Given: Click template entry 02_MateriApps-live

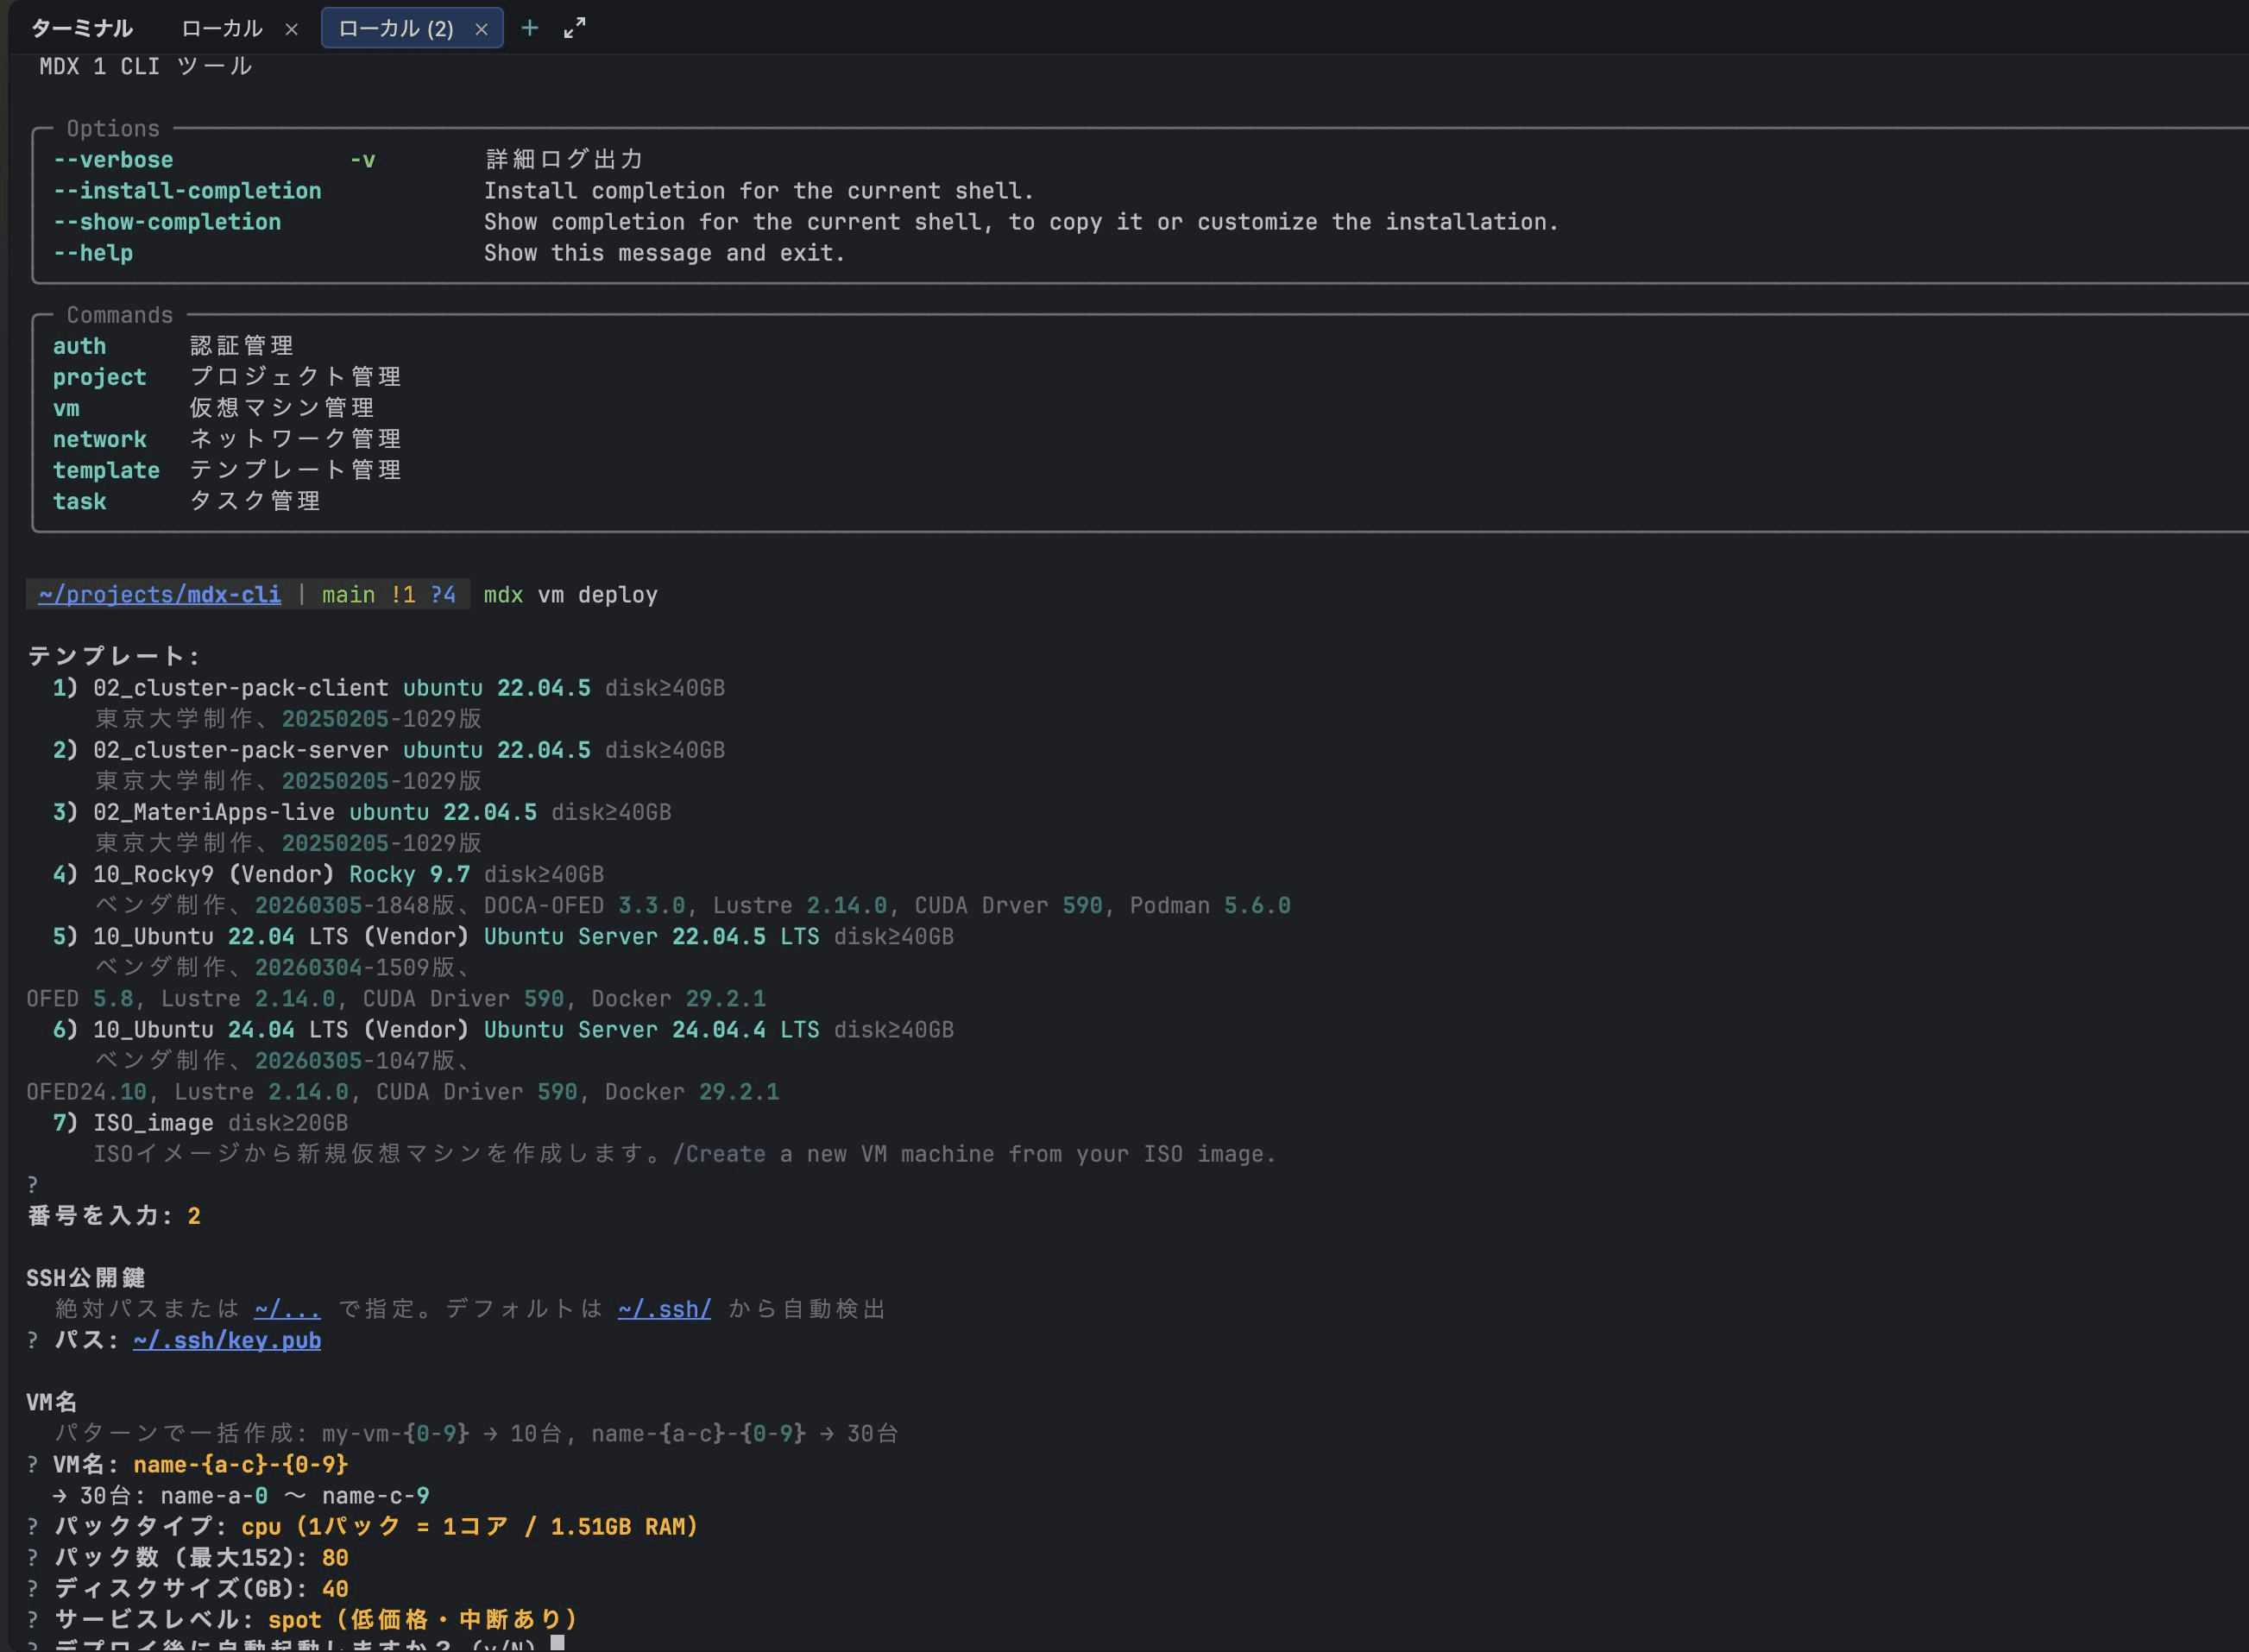Looking at the screenshot, I should [x=214, y=812].
